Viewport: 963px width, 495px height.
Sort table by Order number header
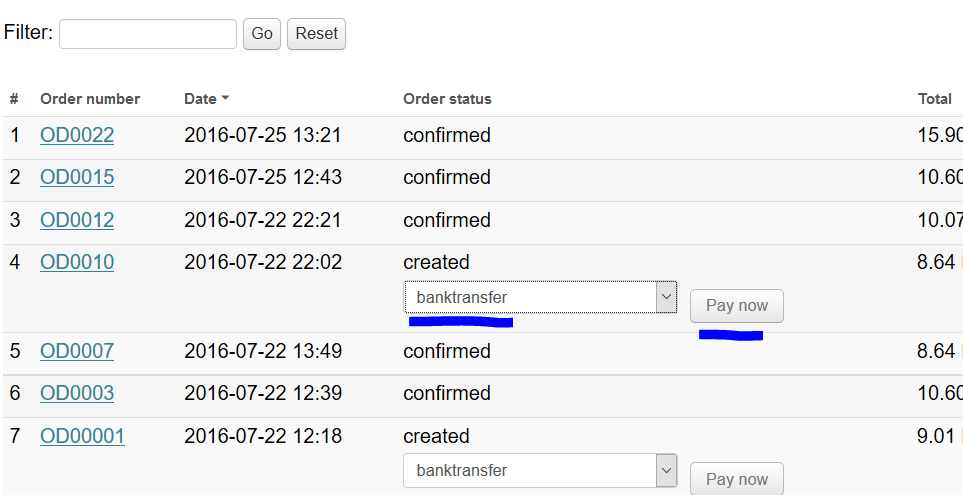click(90, 99)
